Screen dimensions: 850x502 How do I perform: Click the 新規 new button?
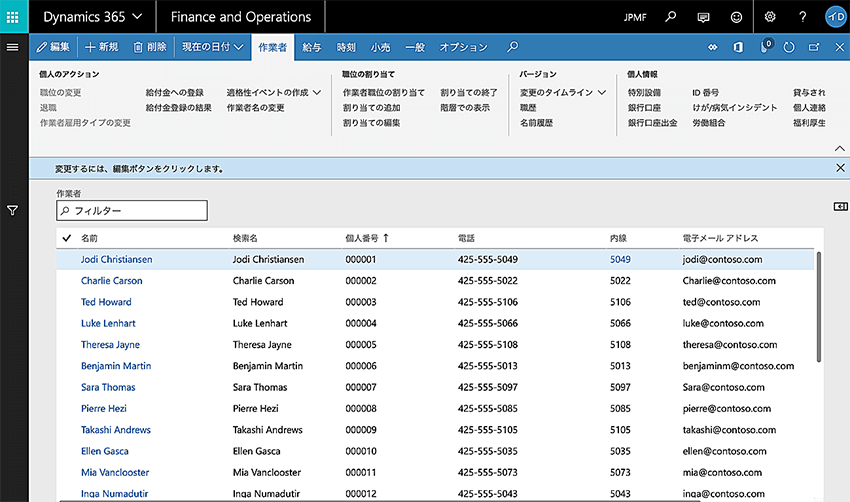tap(101, 47)
